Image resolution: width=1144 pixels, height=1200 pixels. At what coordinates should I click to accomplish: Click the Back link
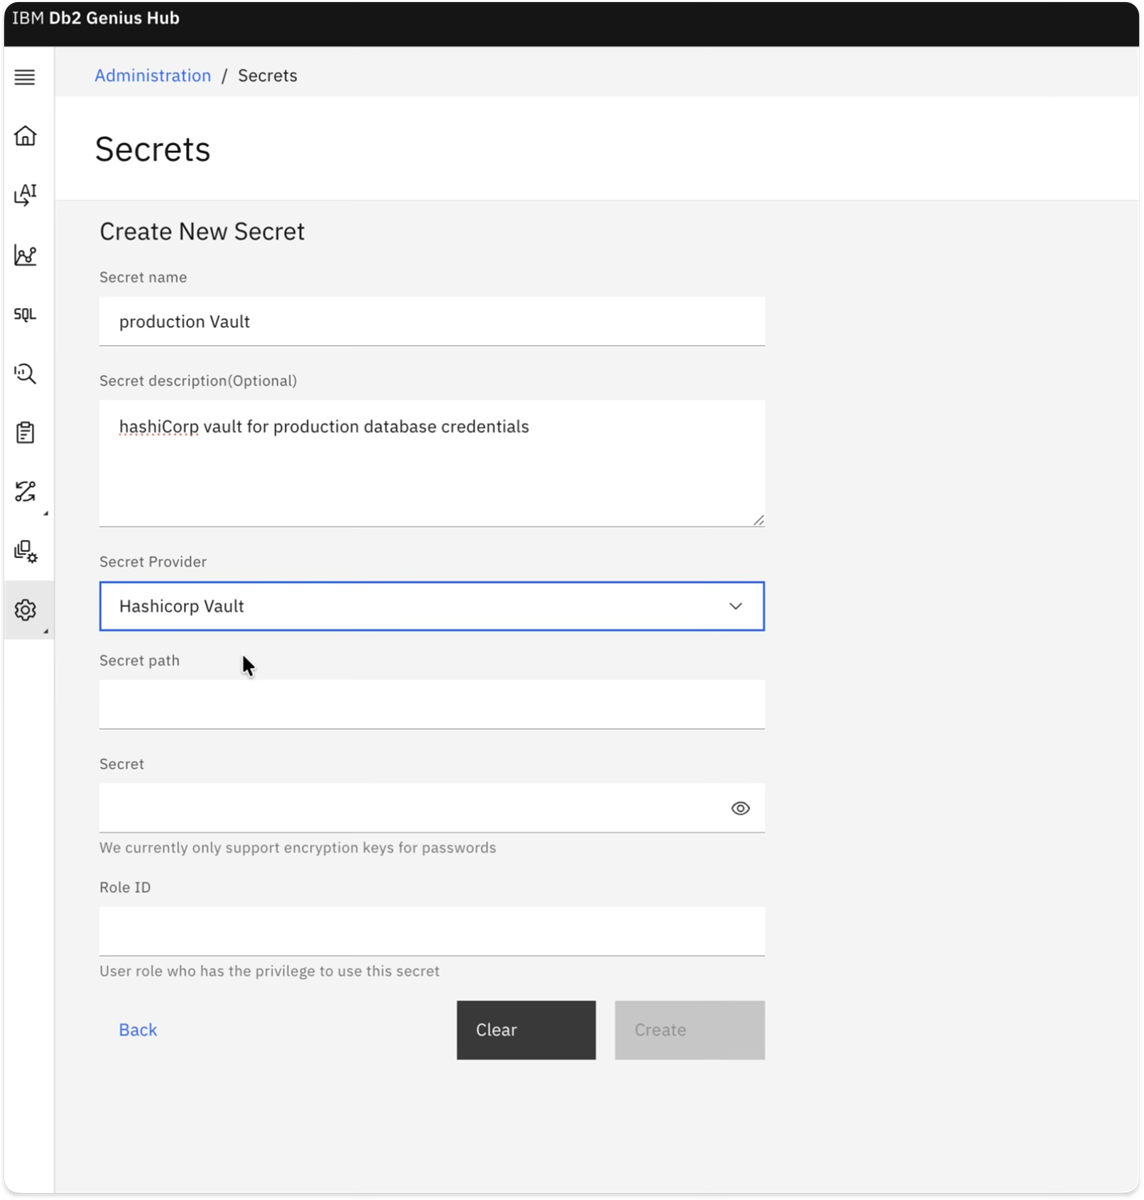138,1030
